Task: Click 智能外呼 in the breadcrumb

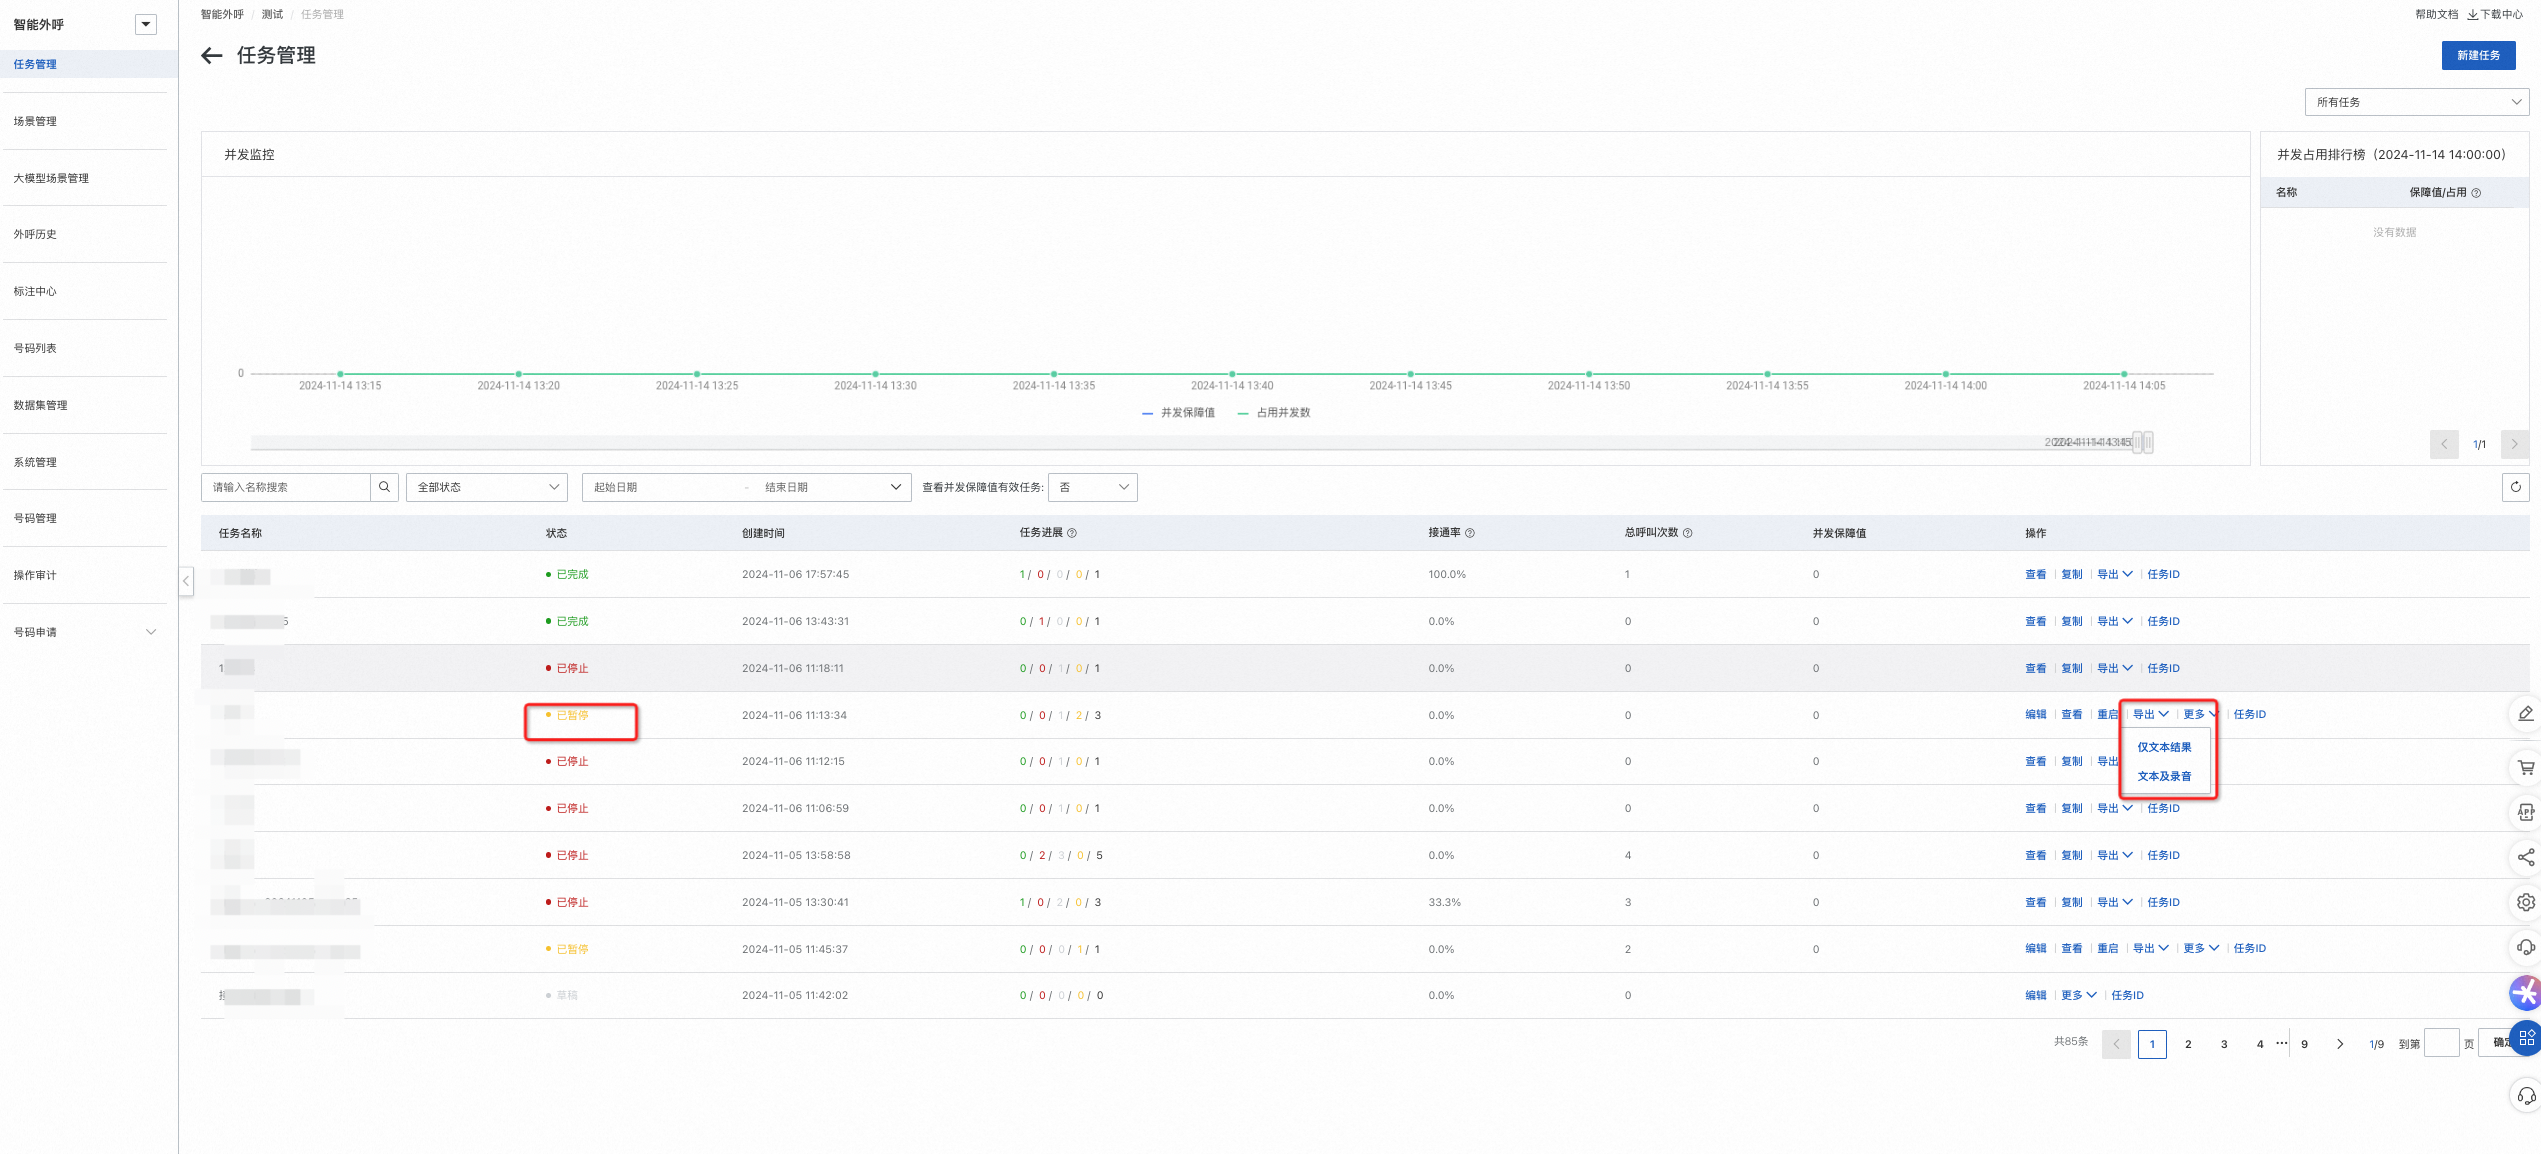Action: pos(222,15)
